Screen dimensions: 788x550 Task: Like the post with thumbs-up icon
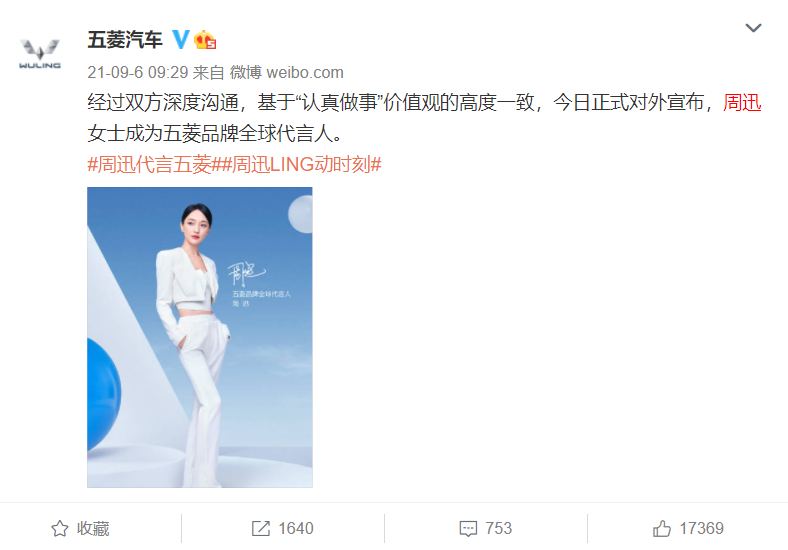coord(662,528)
